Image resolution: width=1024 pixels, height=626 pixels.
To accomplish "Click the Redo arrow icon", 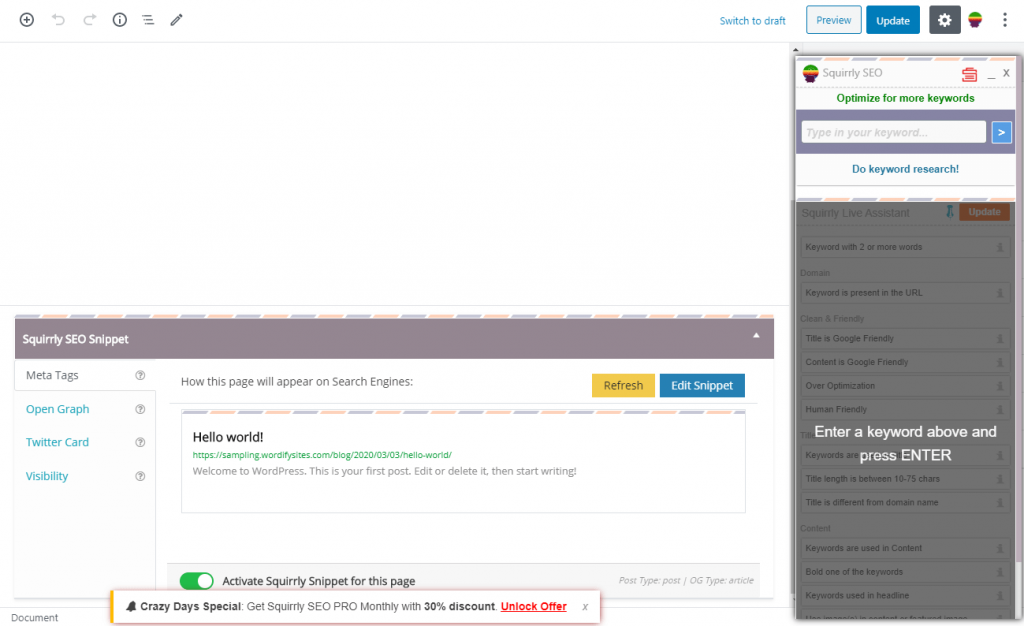I will [x=89, y=20].
